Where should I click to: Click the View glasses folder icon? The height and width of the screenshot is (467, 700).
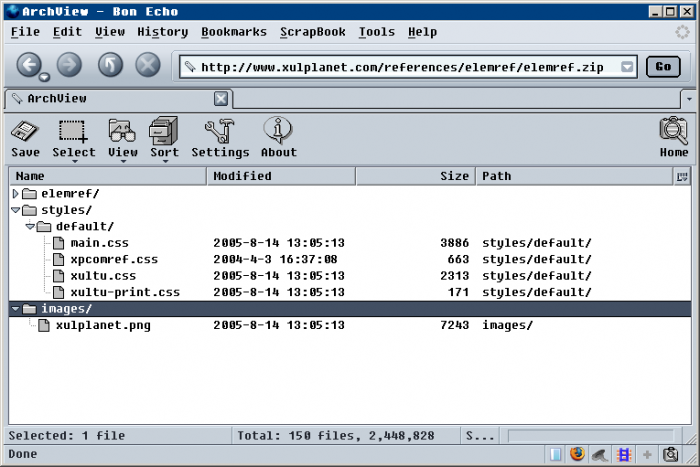(x=122, y=131)
